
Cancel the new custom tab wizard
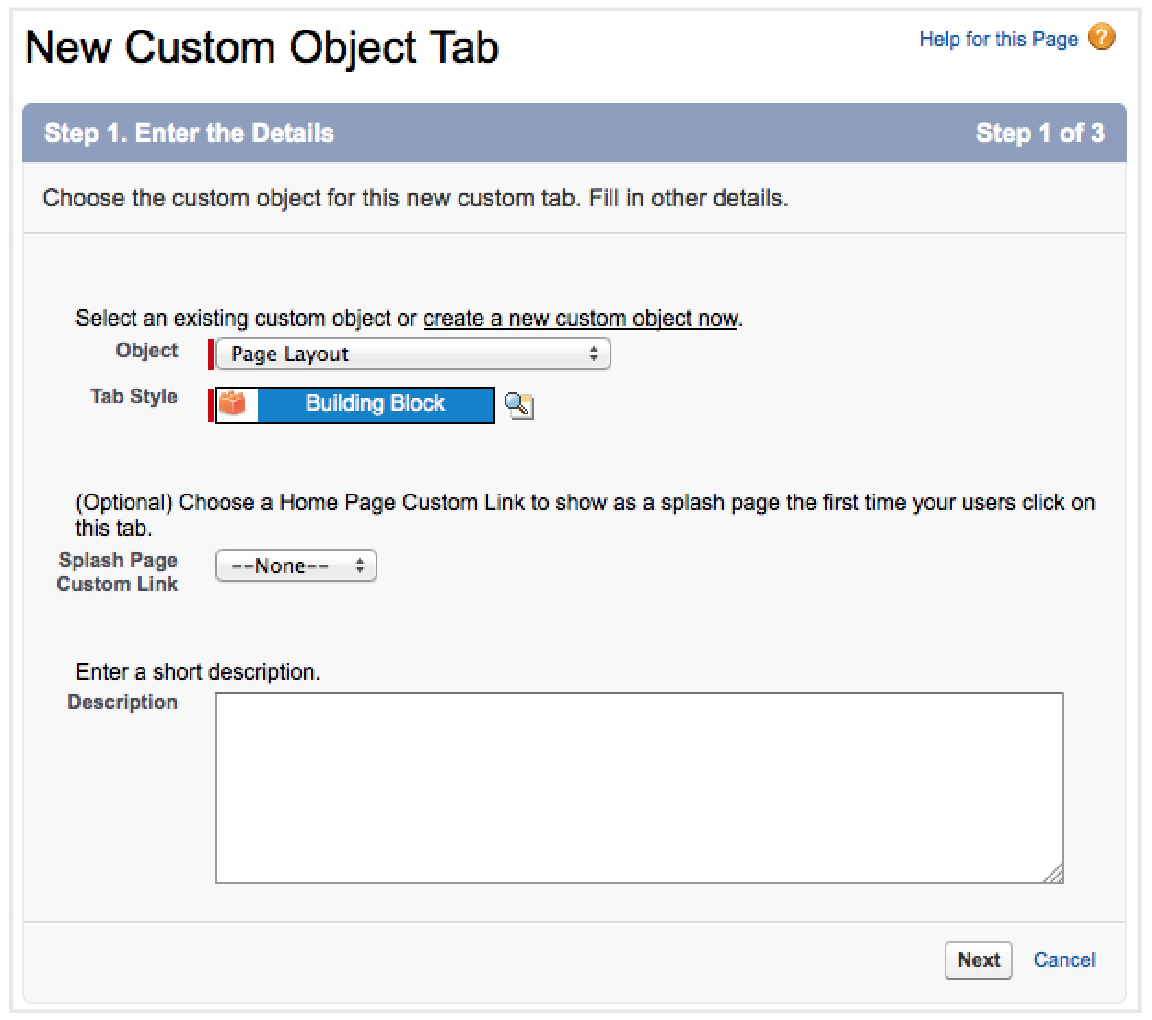[x=1064, y=960]
